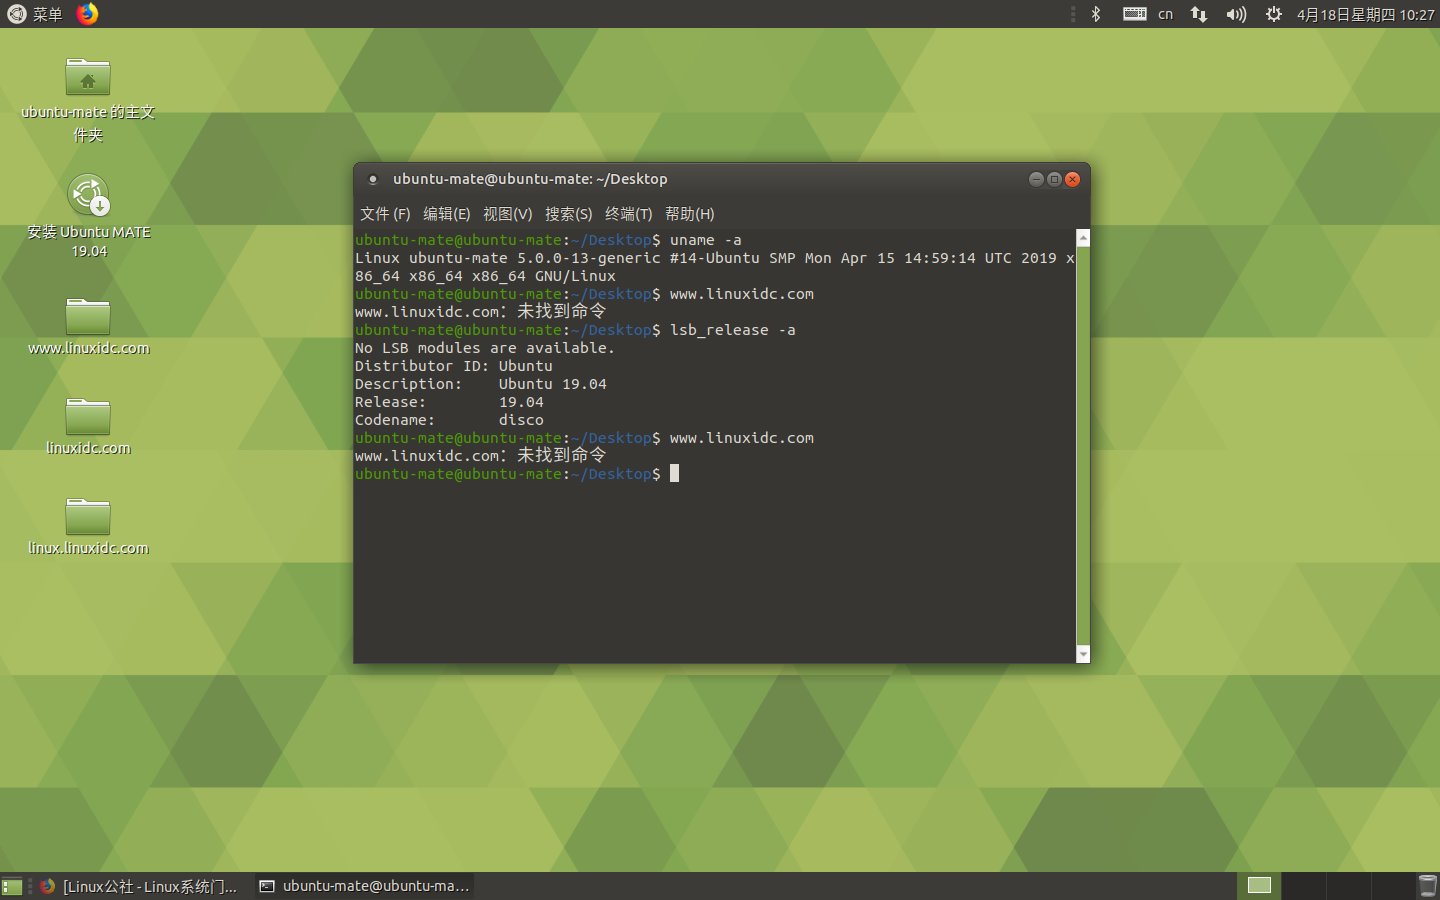This screenshot has width=1440, height=900.
Task: Click the 'Codename: disco' line
Action: pos(449,420)
